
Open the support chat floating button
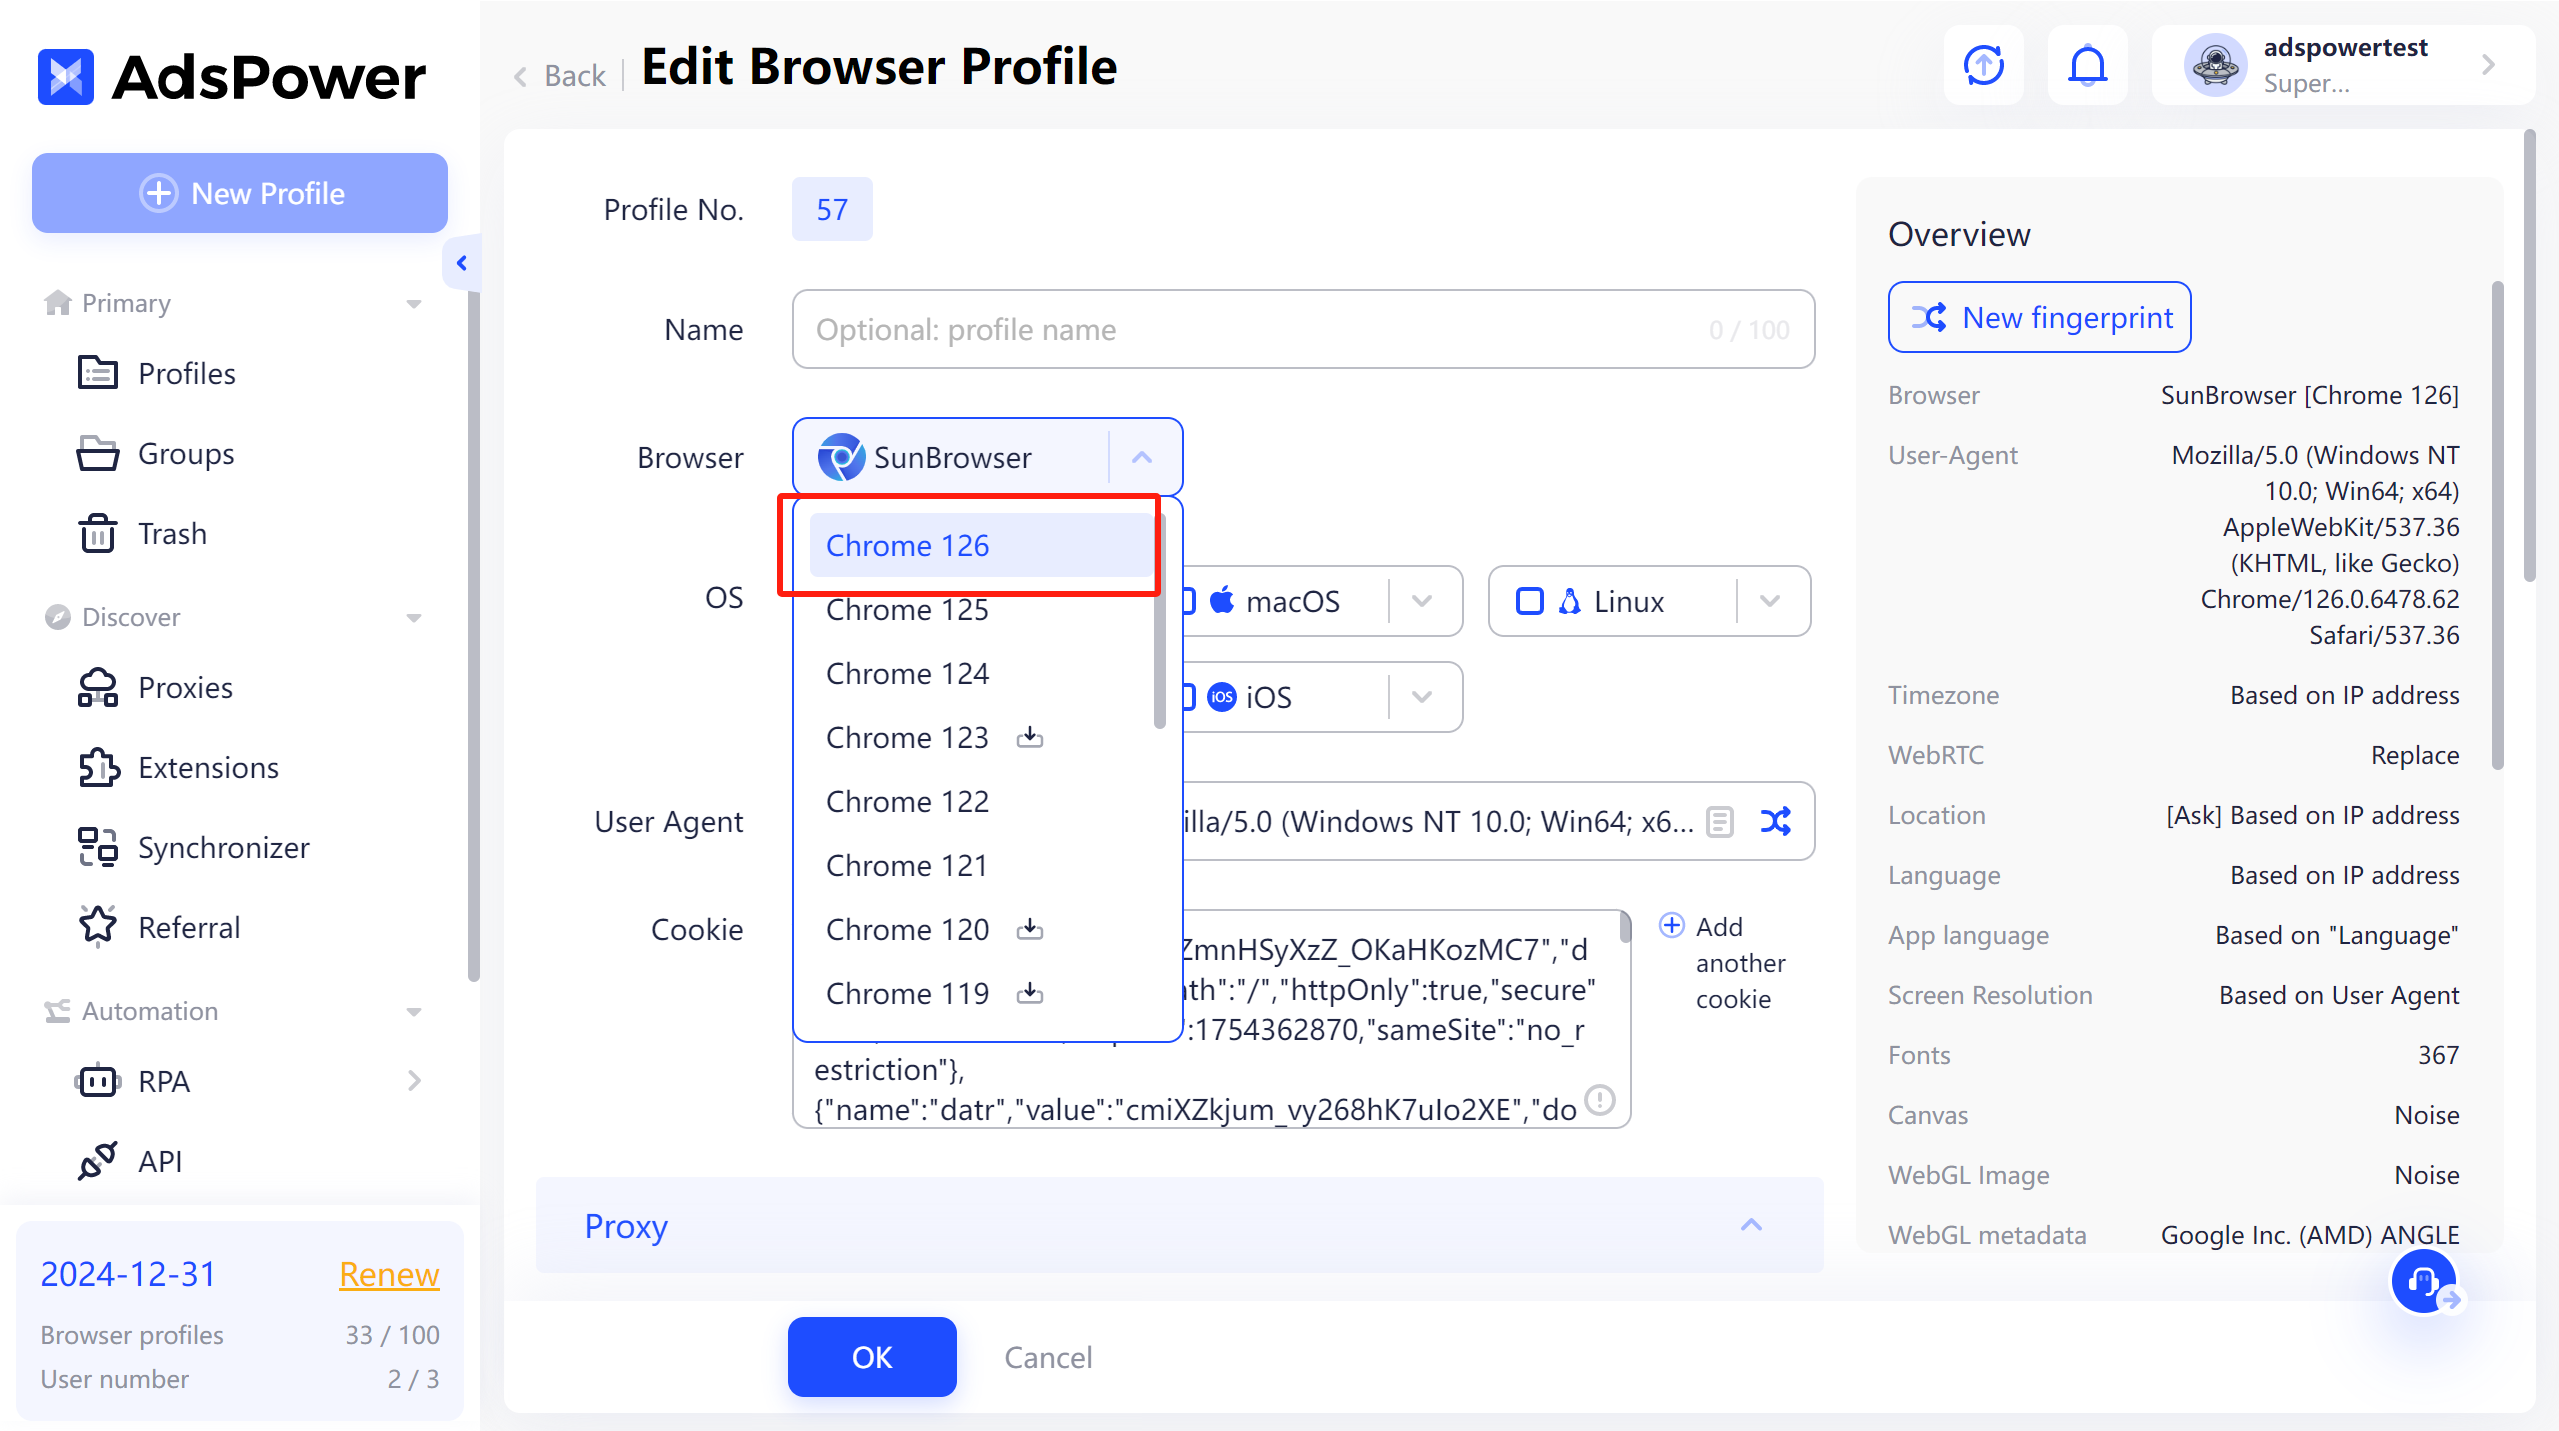pyautogui.click(x=2424, y=1281)
